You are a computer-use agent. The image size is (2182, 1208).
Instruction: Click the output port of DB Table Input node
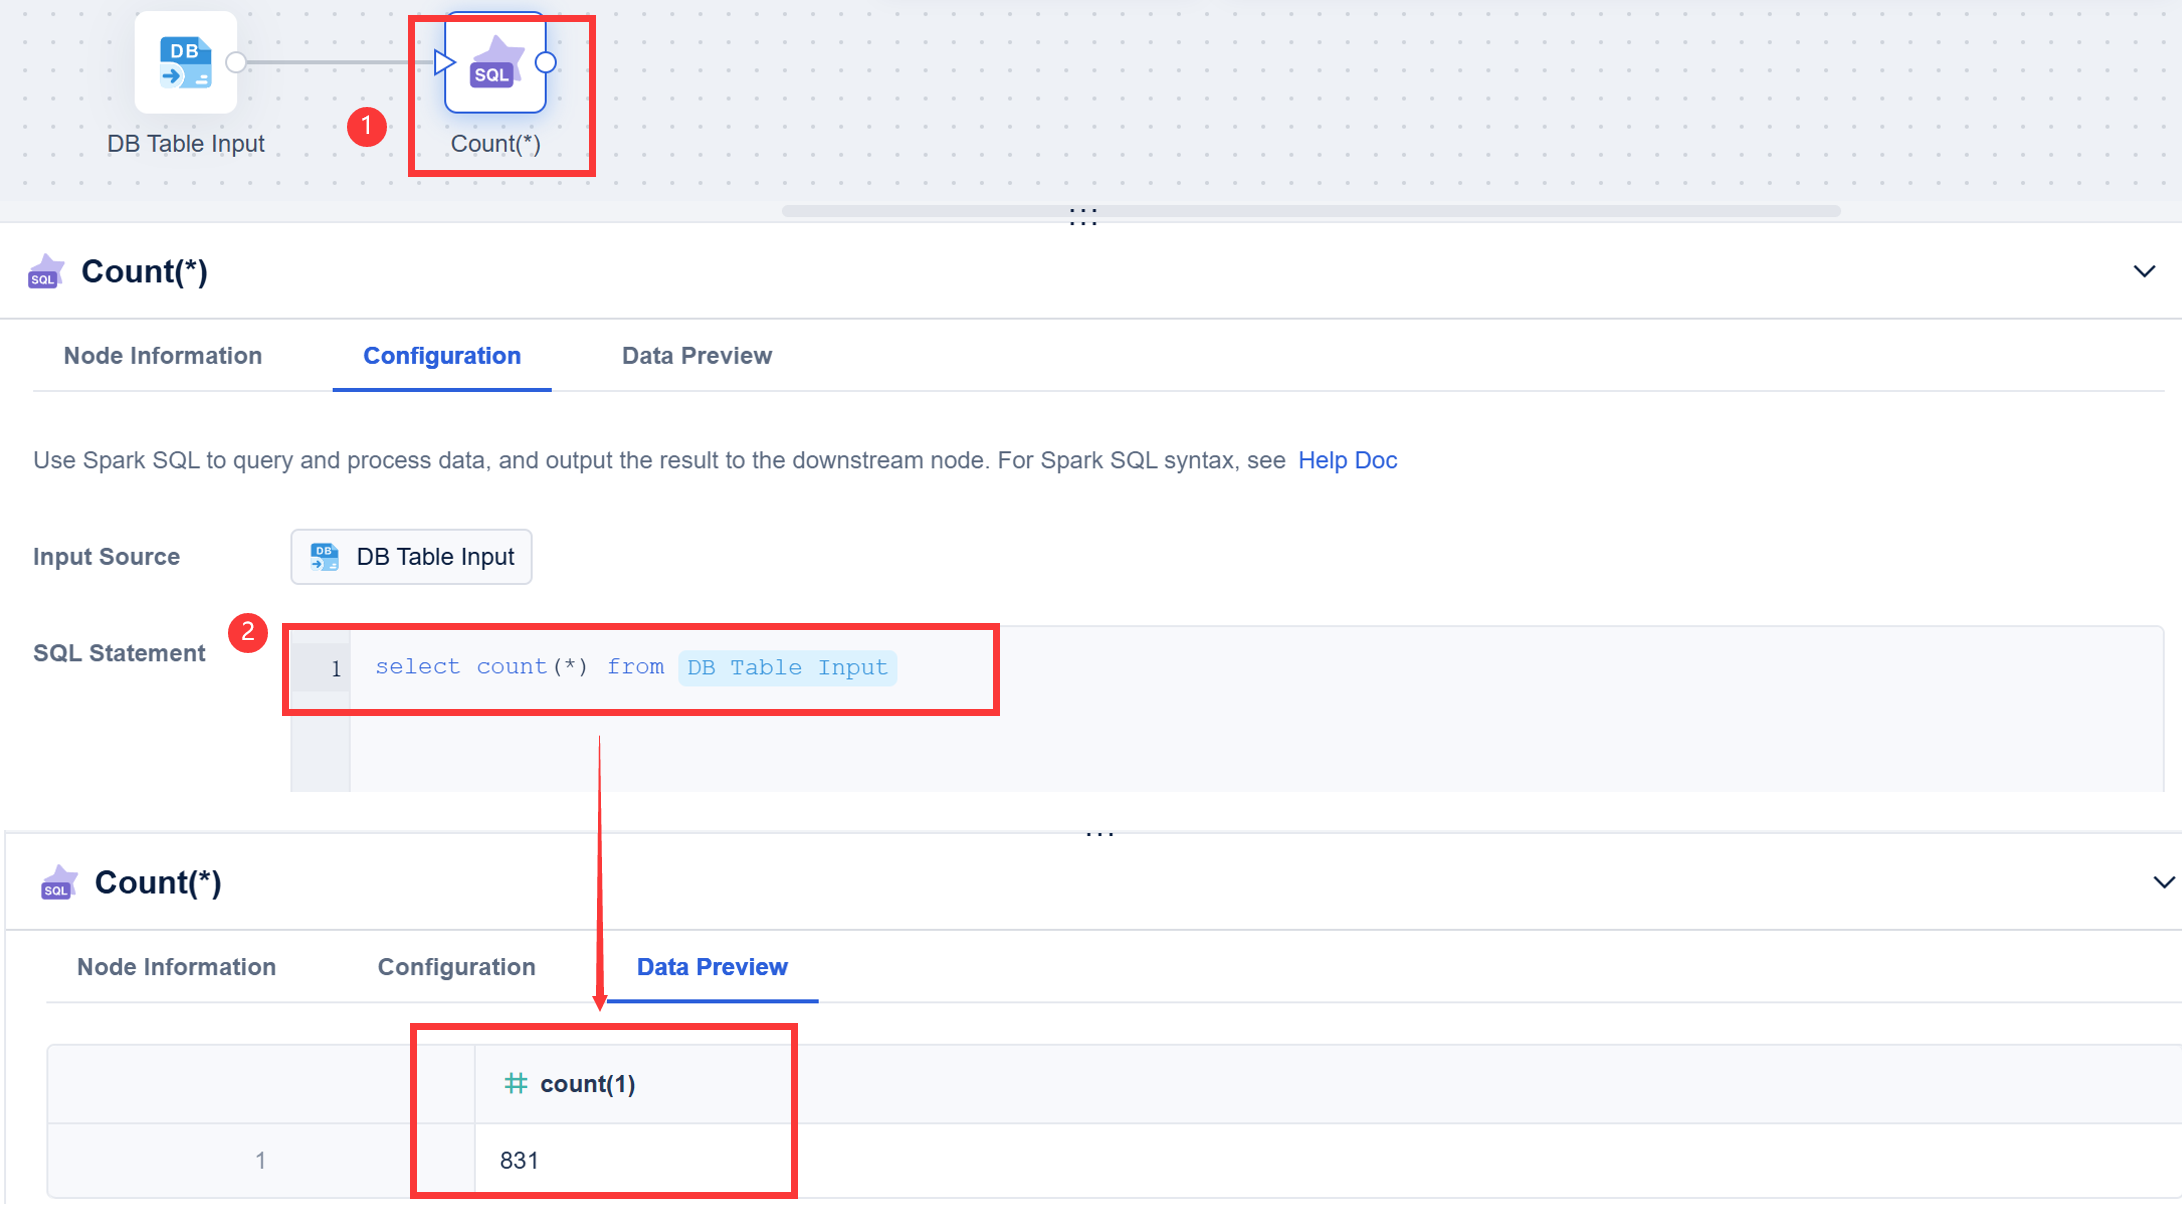click(236, 63)
